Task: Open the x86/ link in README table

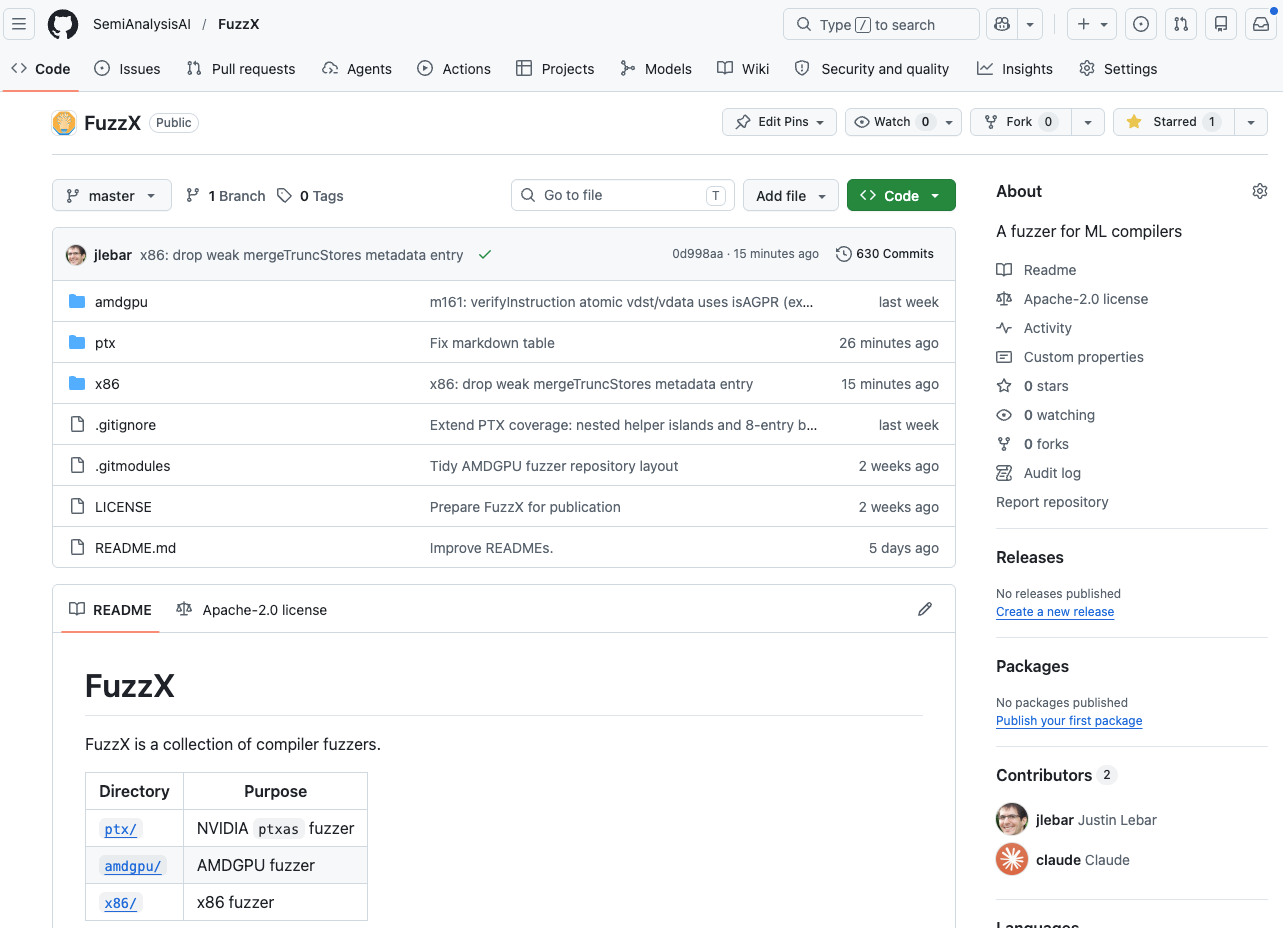Action: click(x=121, y=903)
